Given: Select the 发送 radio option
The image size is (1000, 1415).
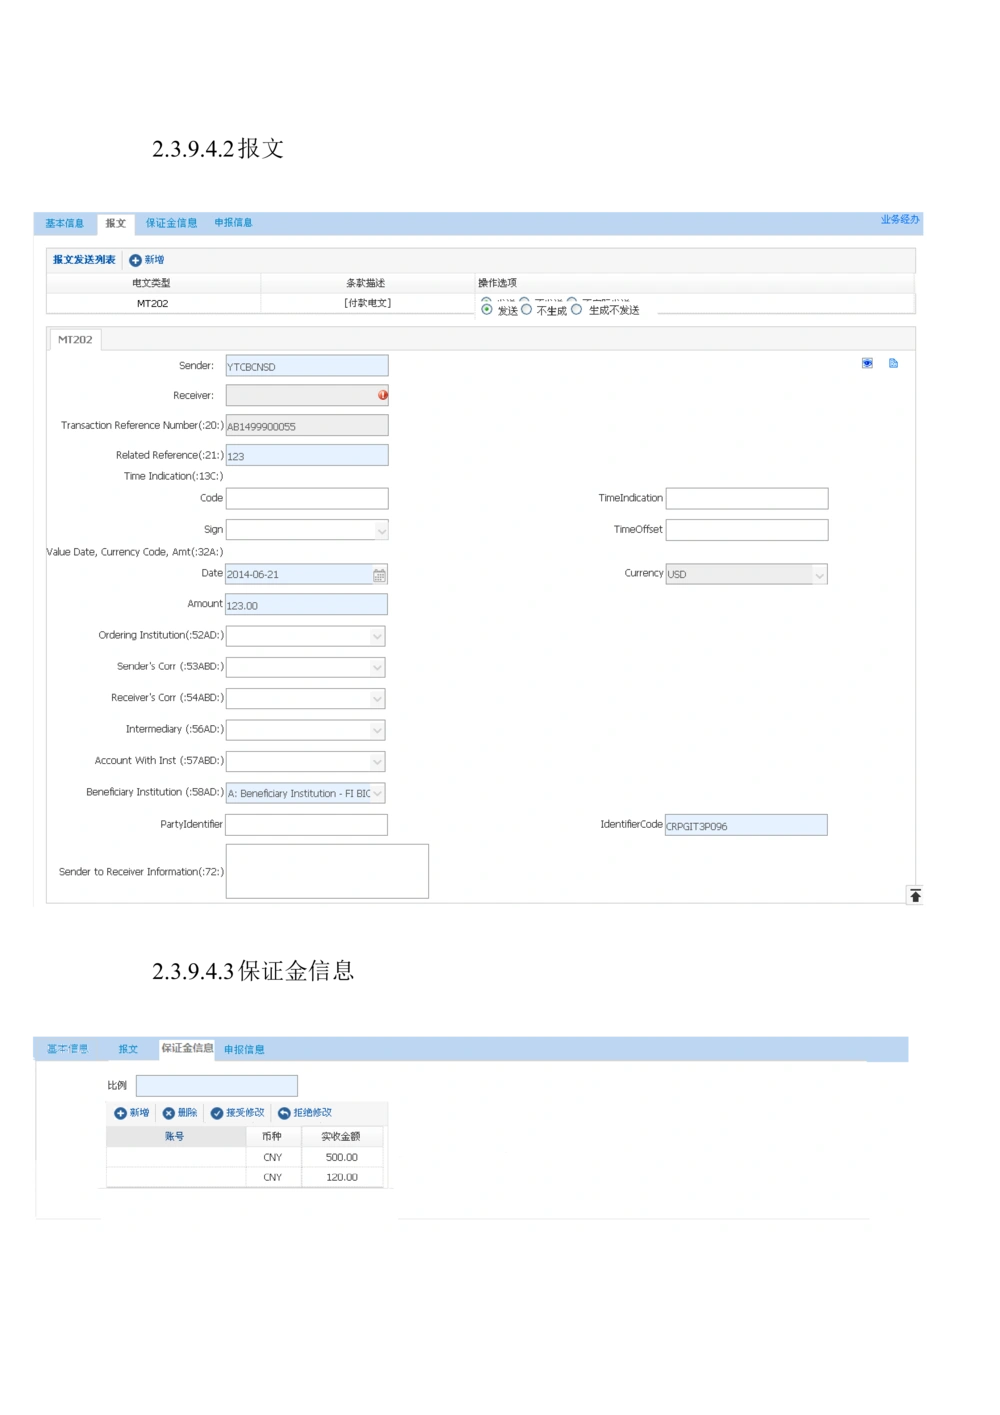Looking at the screenshot, I should [x=487, y=310].
